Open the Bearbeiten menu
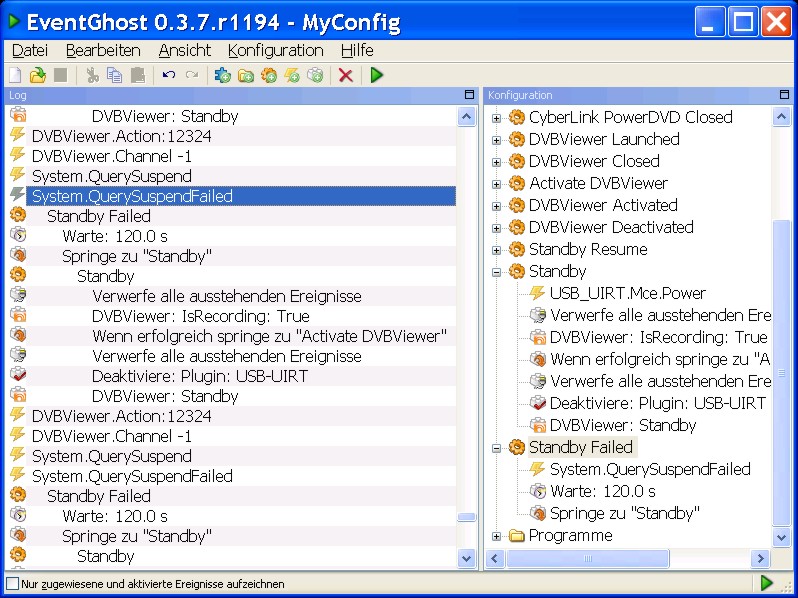The height and width of the screenshot is (598, 798). pyautogui.click(x=103, y=50)
